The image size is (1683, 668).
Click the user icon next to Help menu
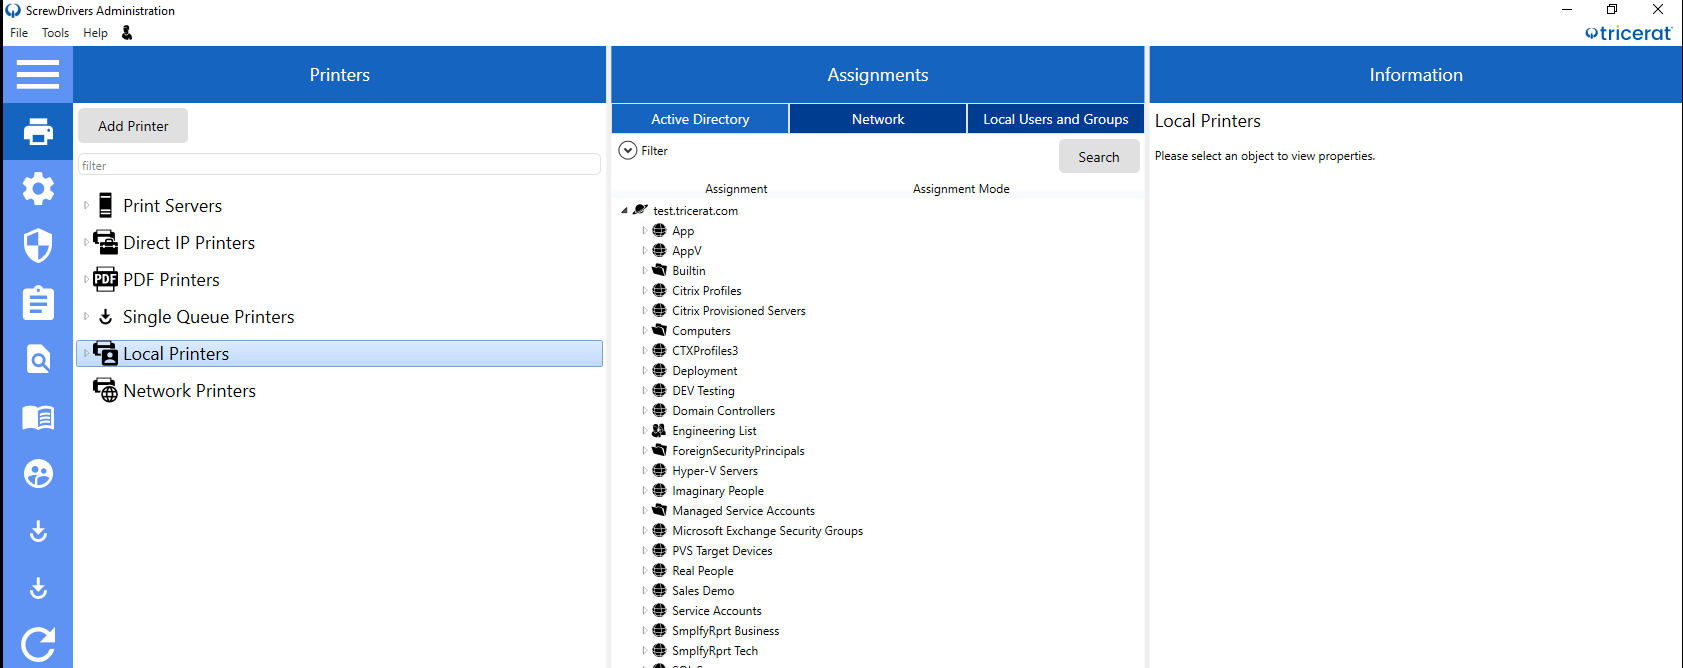click(127, 33)
